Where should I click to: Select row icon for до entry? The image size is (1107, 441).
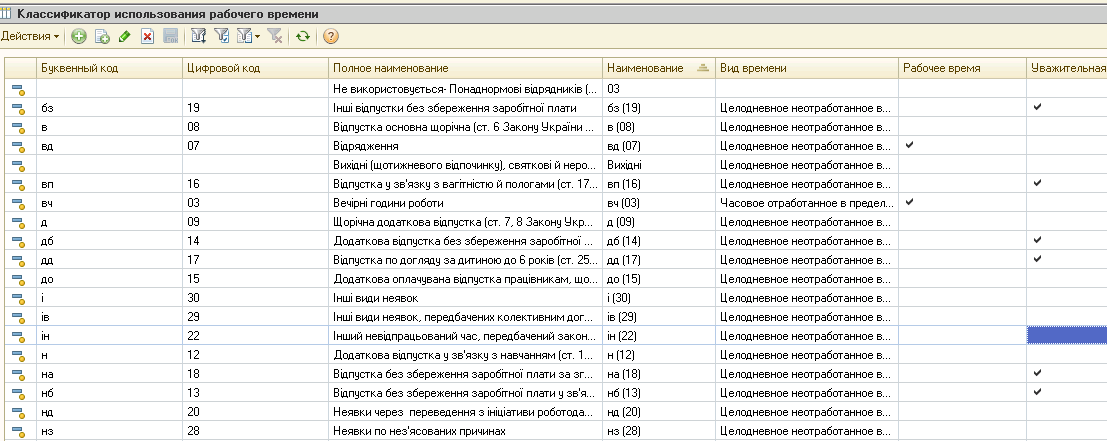pos(18,279)
